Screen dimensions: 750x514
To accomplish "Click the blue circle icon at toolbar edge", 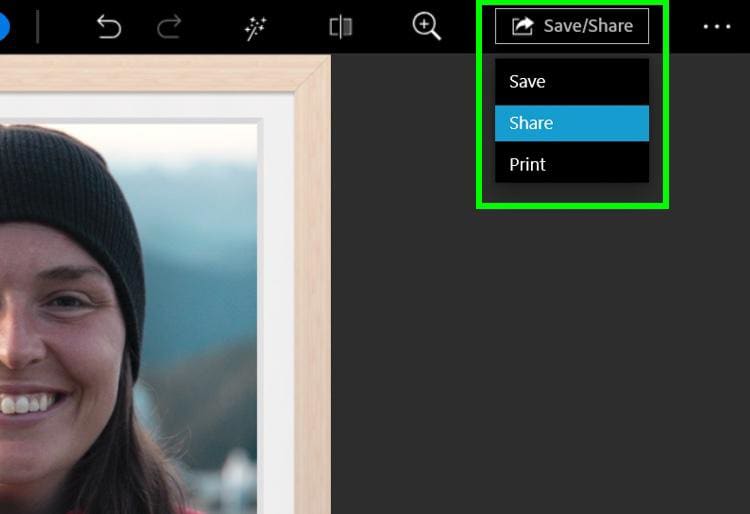I will click(4, 26).
